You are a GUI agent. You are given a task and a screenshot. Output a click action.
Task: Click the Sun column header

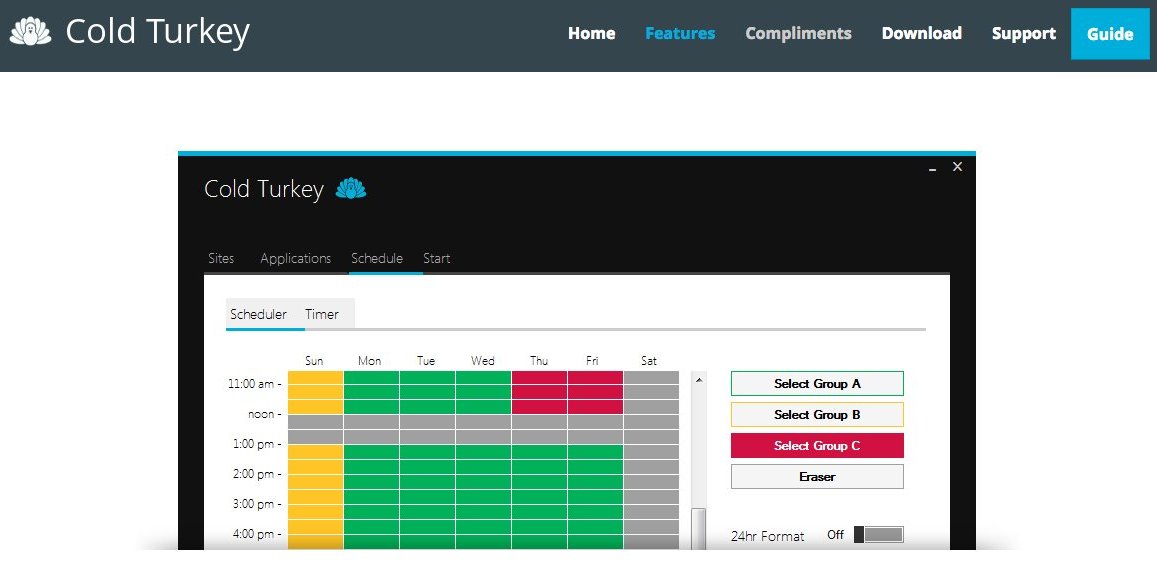[x=314, y=361]
